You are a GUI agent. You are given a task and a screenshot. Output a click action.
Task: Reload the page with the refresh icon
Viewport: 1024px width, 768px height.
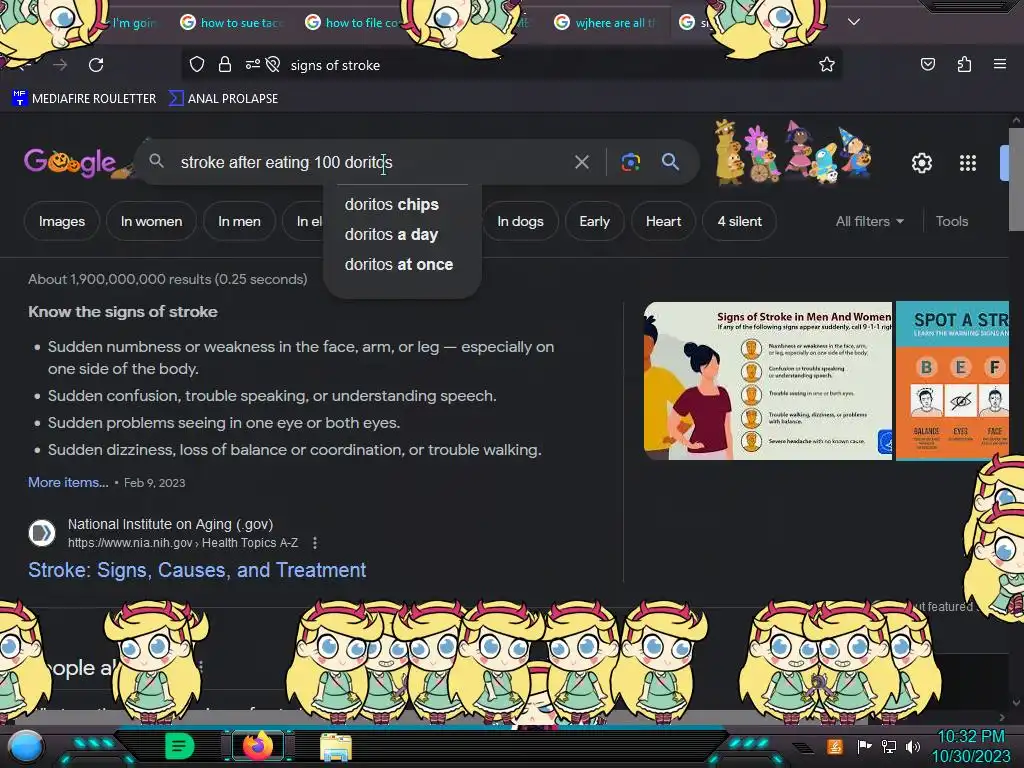pos(96,65)
